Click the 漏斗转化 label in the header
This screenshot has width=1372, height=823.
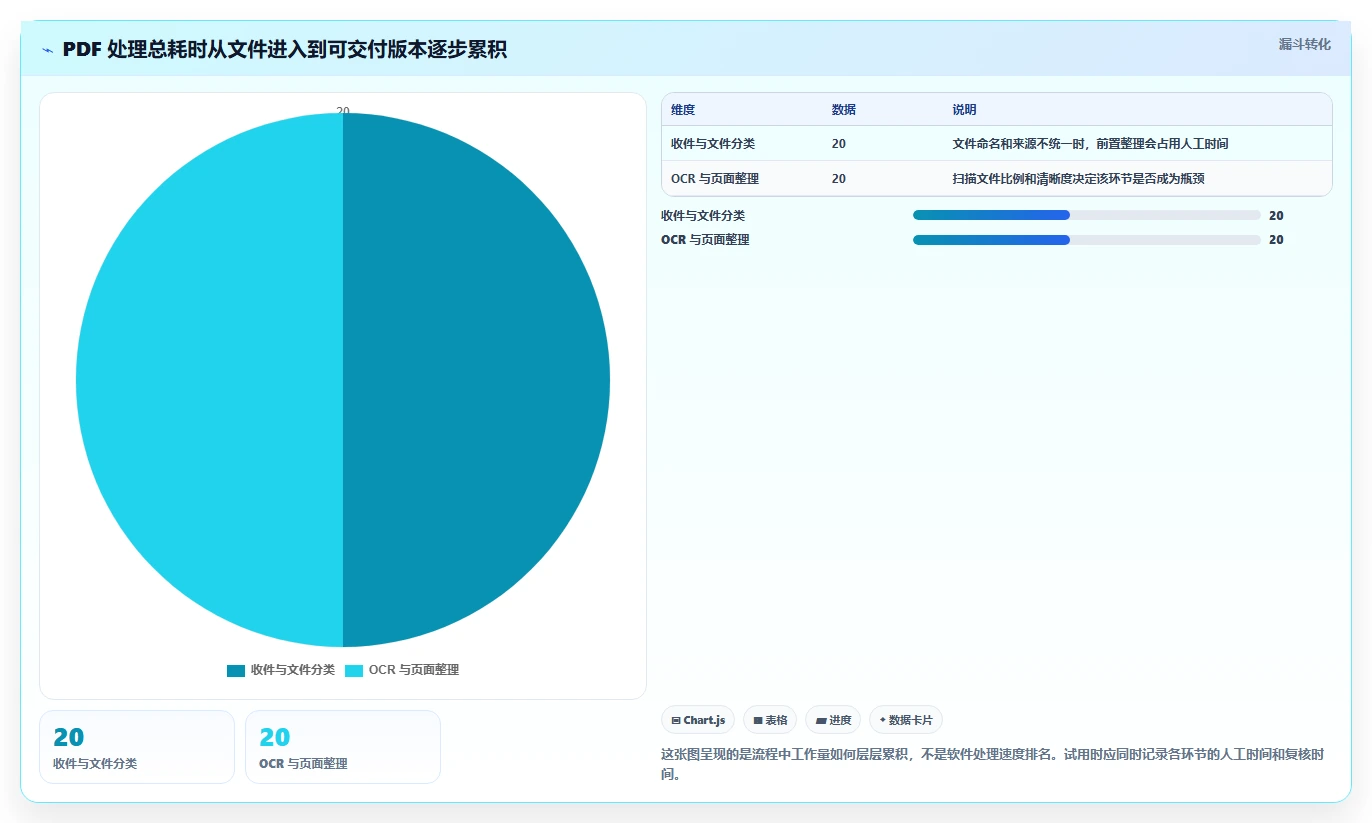point(1304,44)
